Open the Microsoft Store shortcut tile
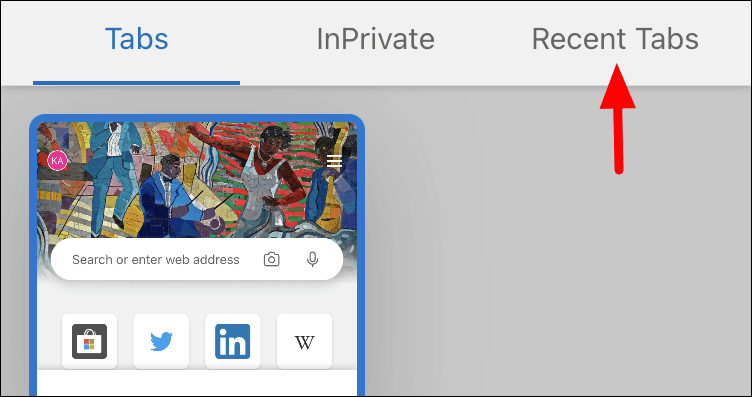The width and height of the screenshot is (752, 397). [x=89, y=341]
